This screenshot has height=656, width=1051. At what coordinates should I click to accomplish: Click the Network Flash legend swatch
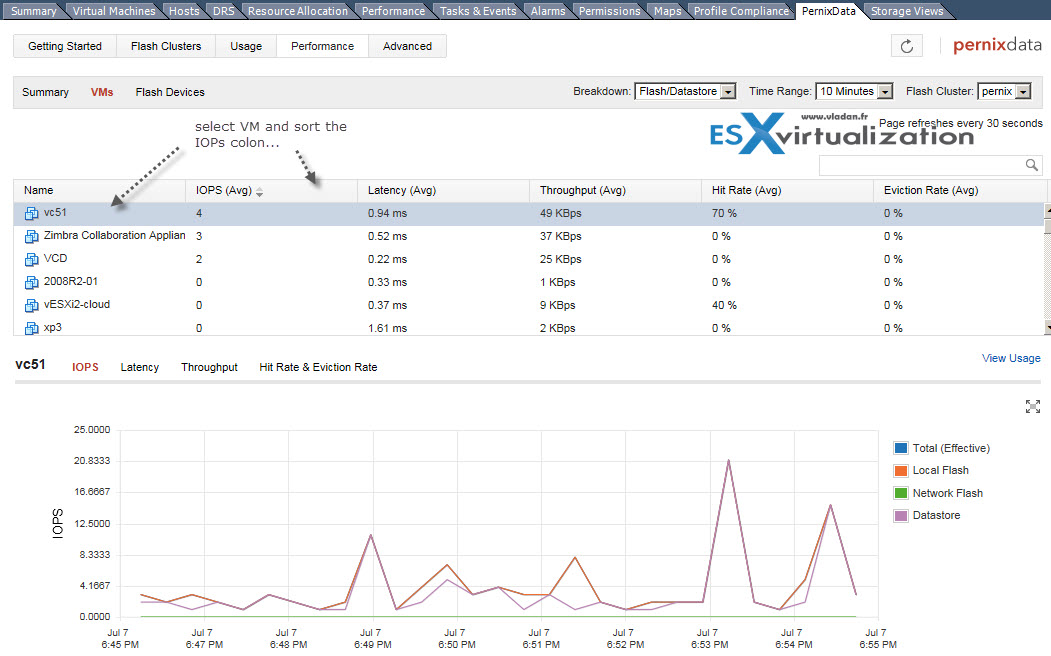[x=901, y=493]
